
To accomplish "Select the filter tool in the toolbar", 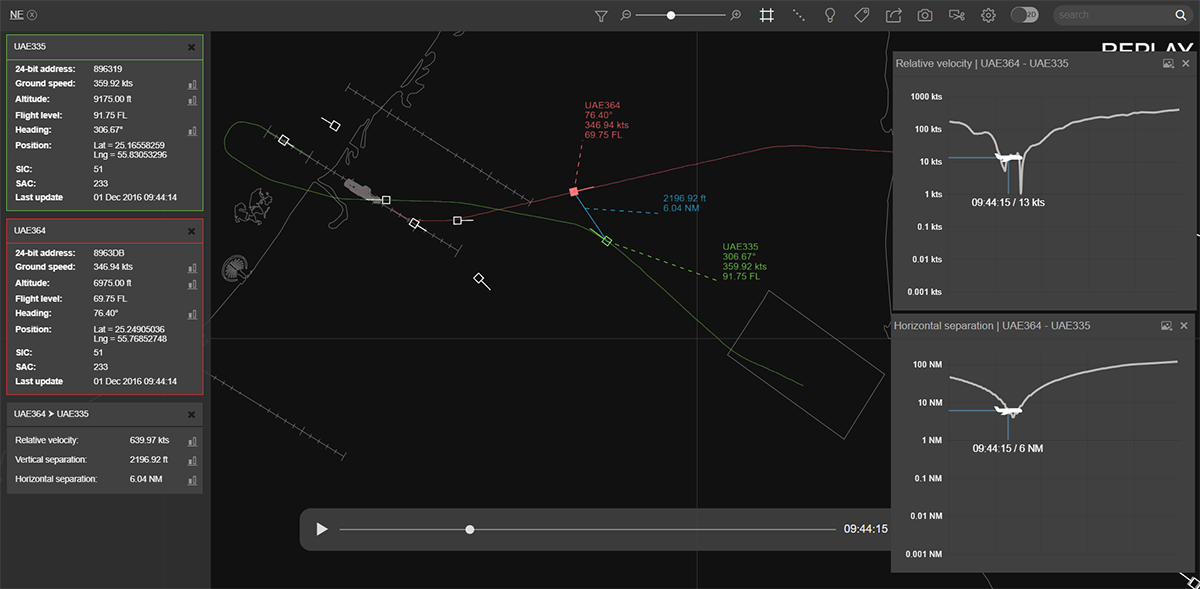I will coord(600,15).
